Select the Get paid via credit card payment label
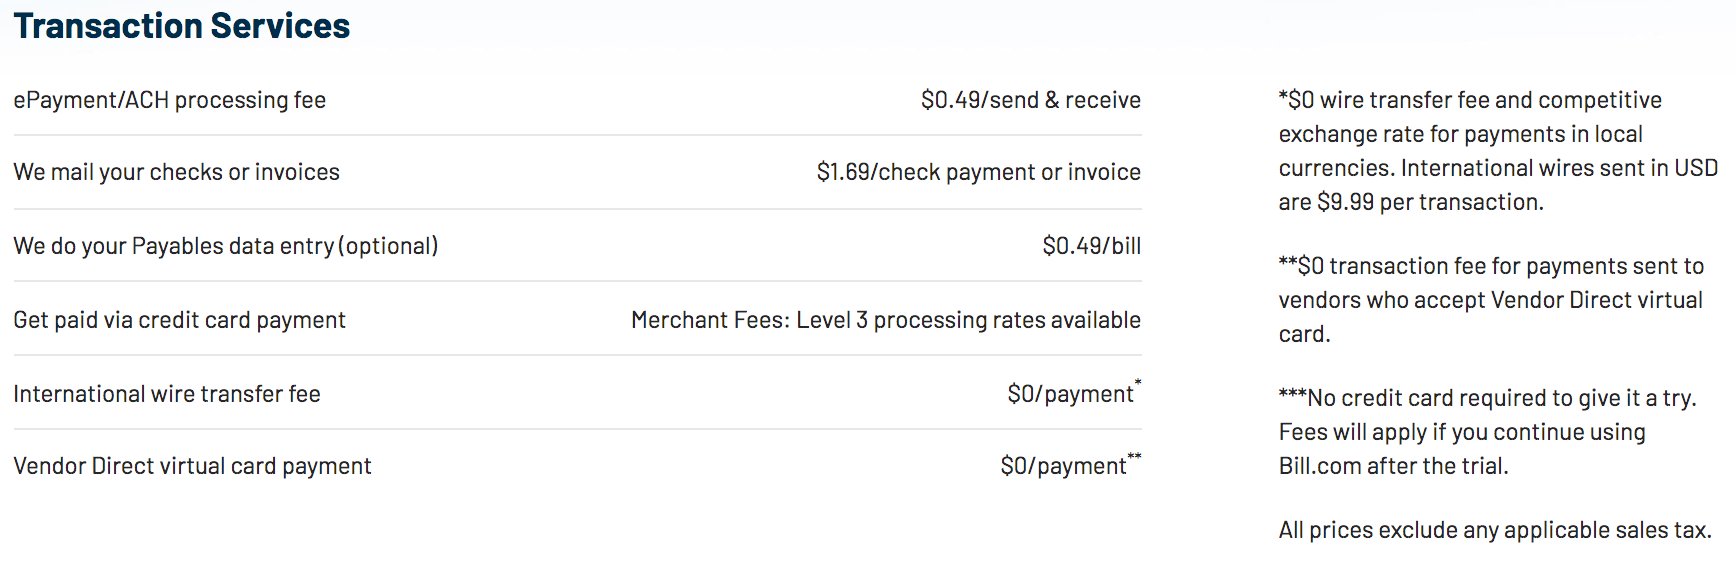This screenshot has width=1736, height=562. 179,320
